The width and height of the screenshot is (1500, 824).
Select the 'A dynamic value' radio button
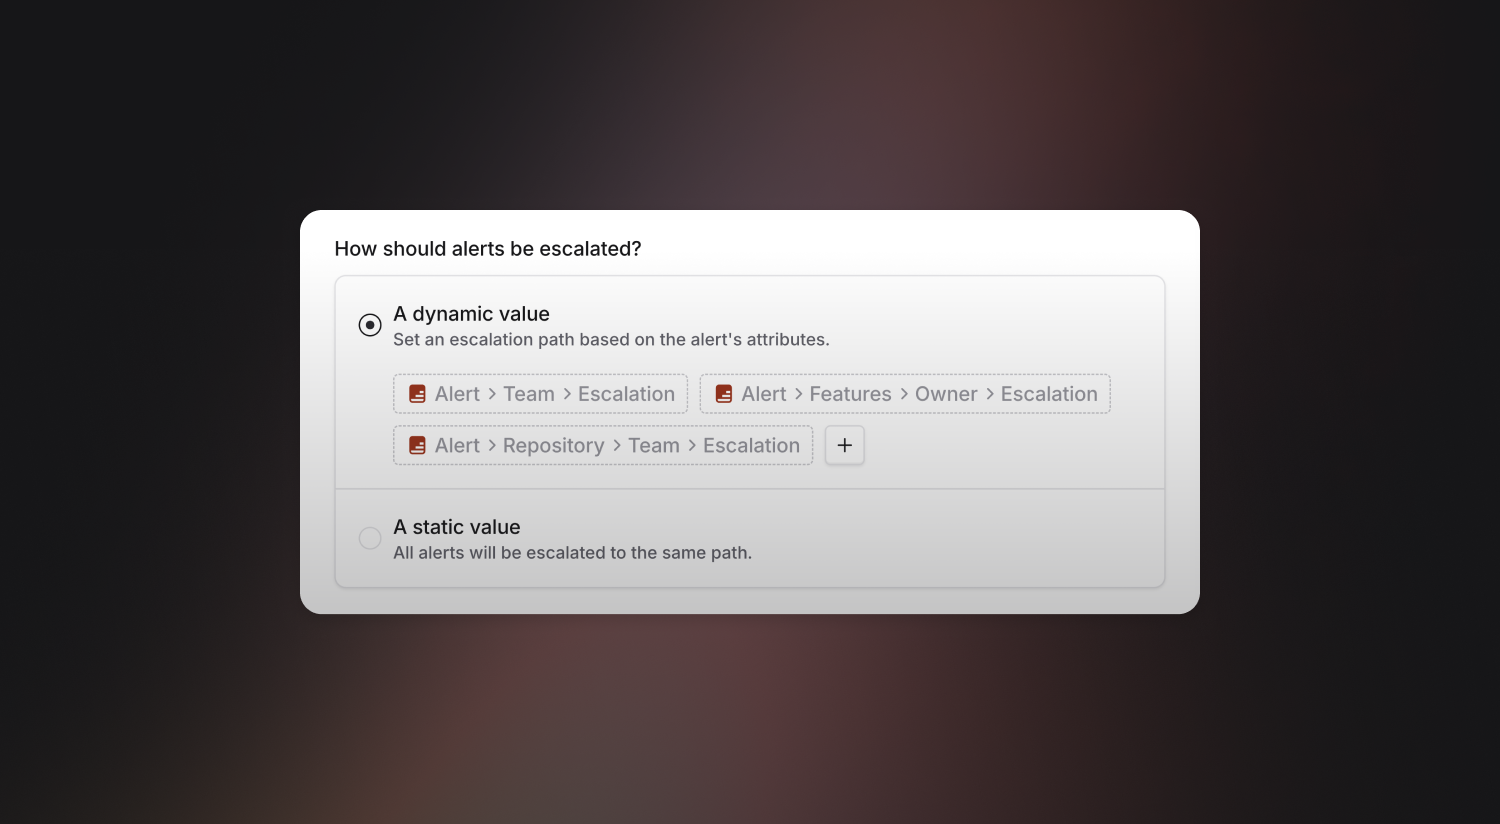370,325
